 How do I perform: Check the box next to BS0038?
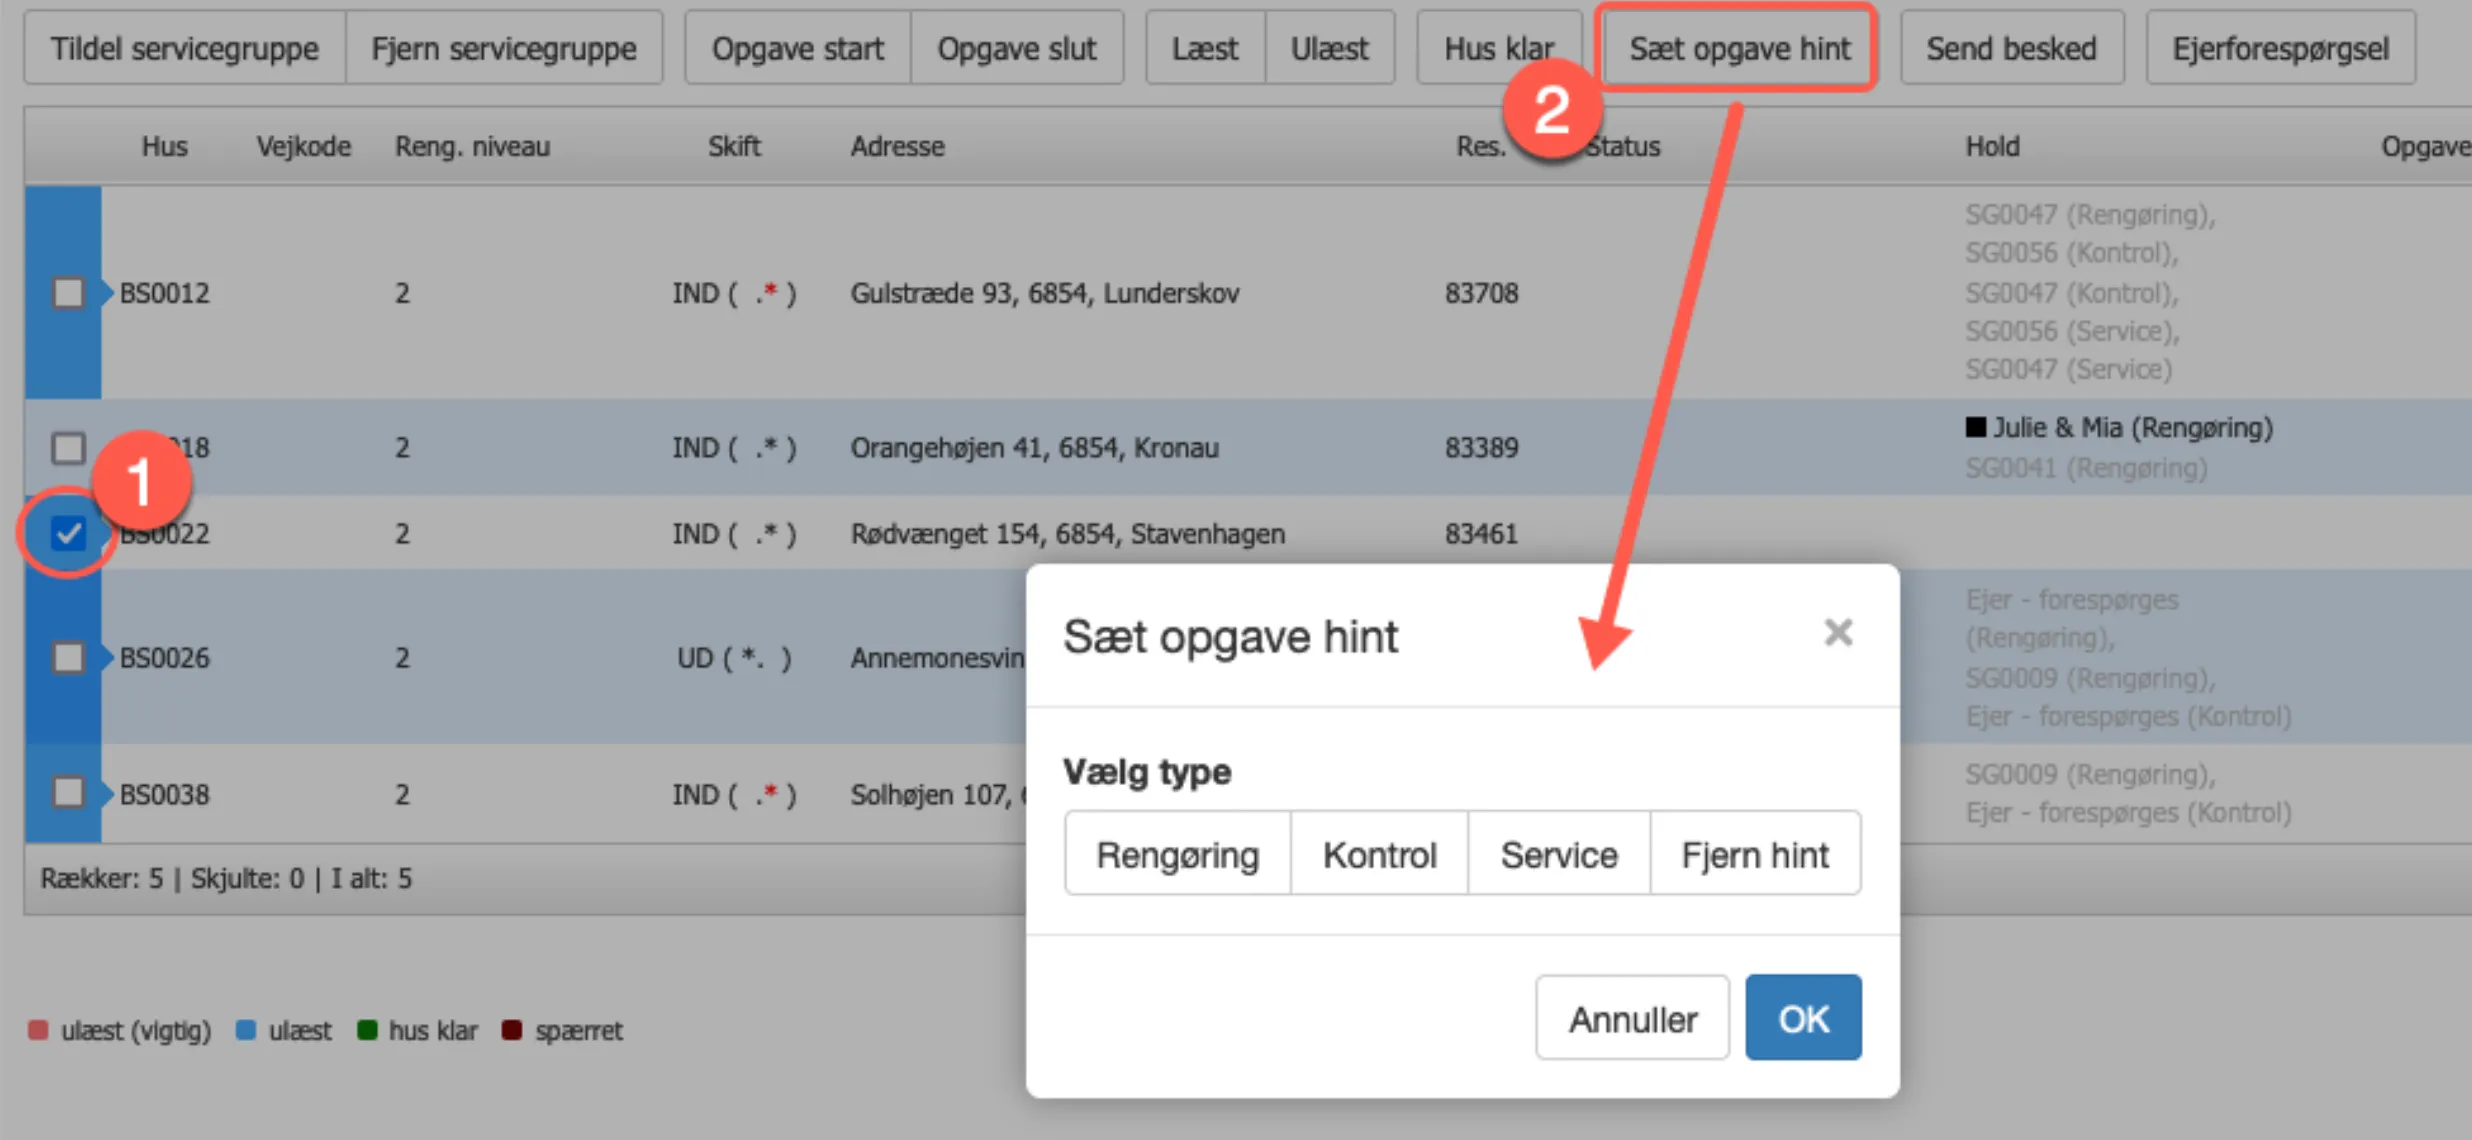click(68, 794)
